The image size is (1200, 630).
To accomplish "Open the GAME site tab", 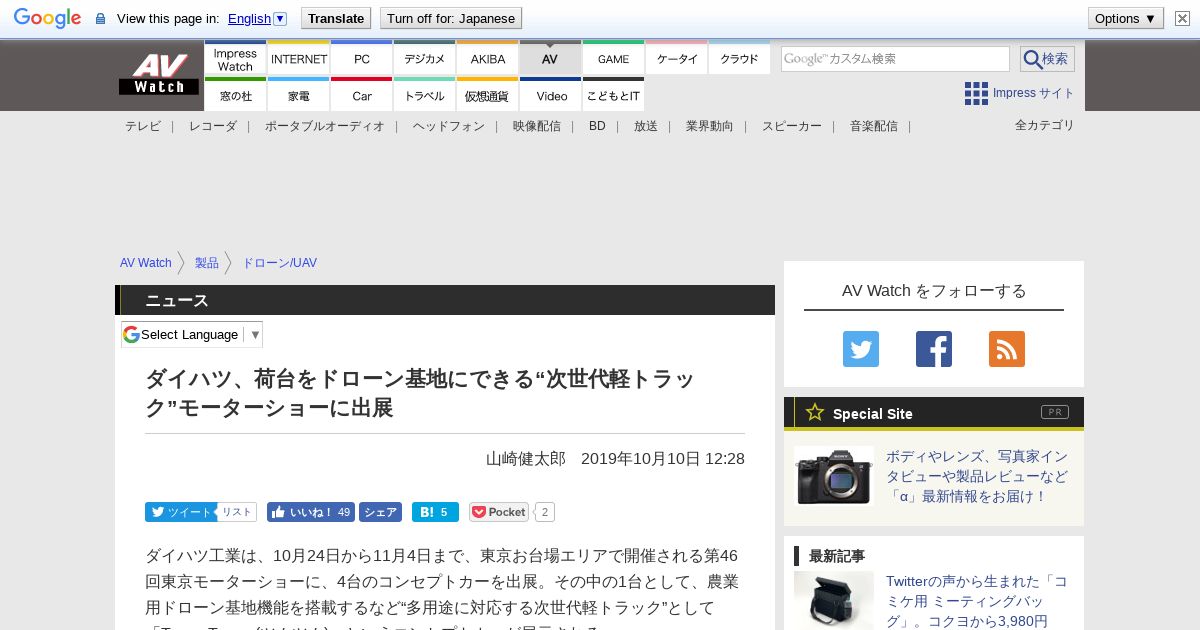I will (x=613, y=59).
